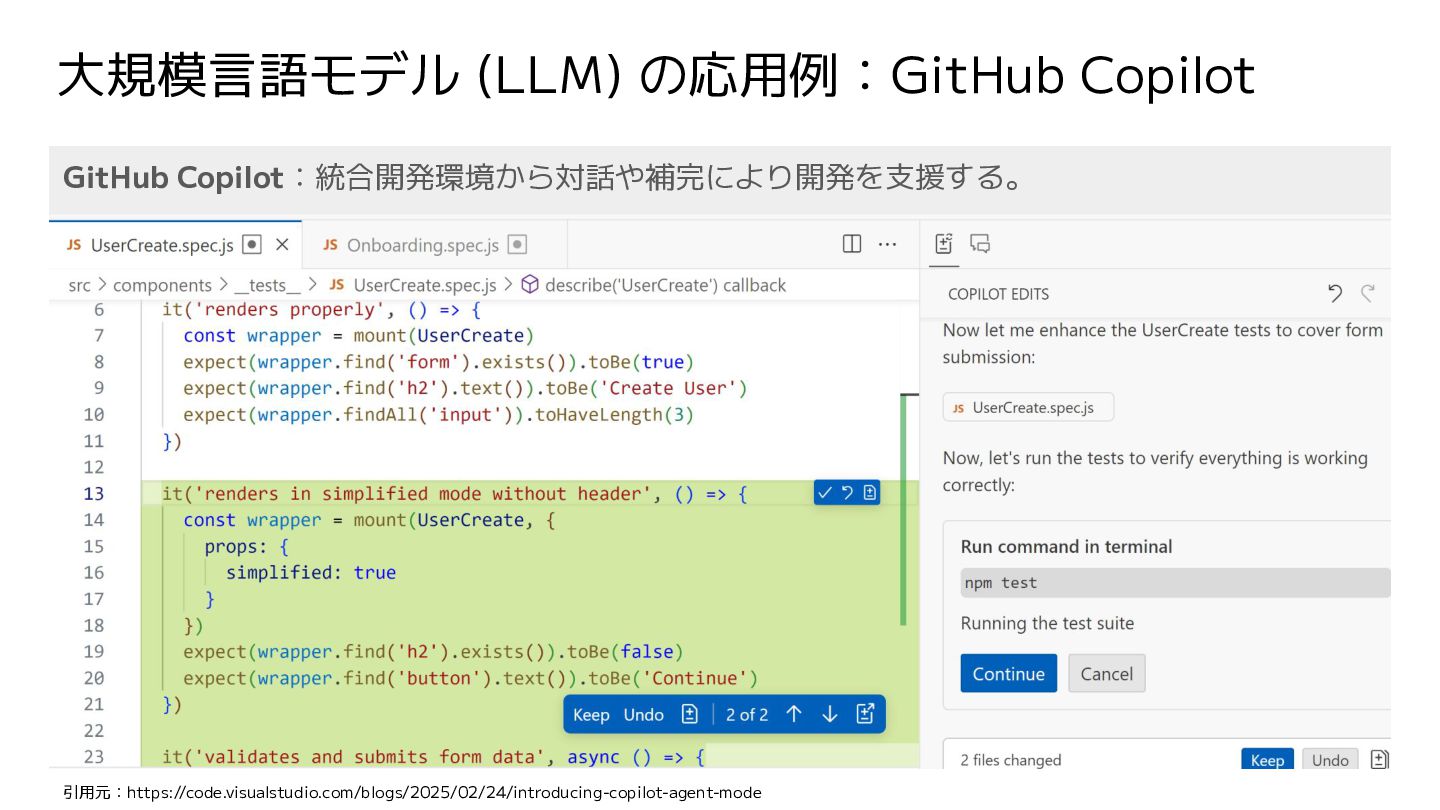Click line number 23 in the gutter

coord(93,756)
